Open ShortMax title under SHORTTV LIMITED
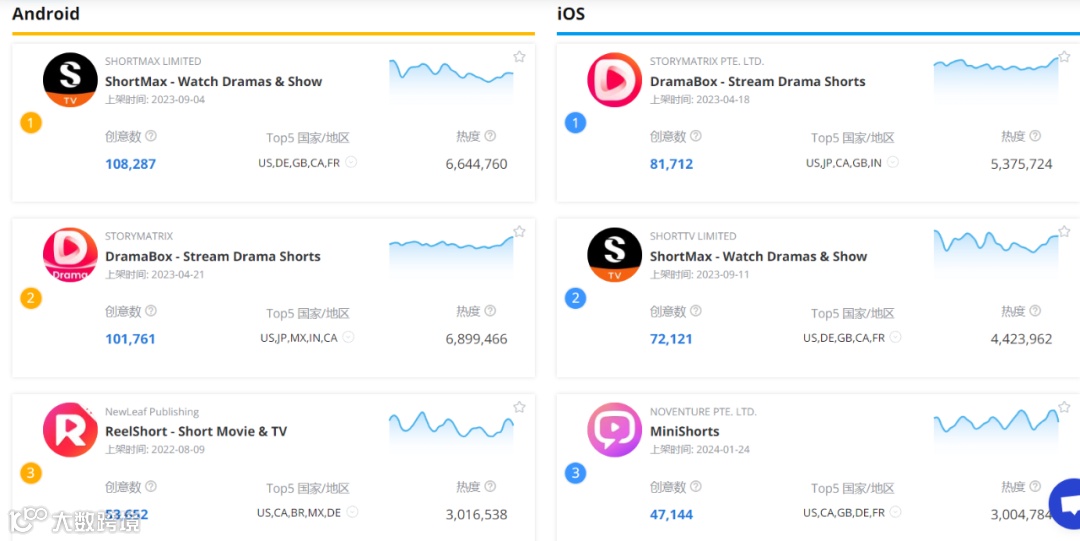1080x541 pixels. [x=758, y=256]
